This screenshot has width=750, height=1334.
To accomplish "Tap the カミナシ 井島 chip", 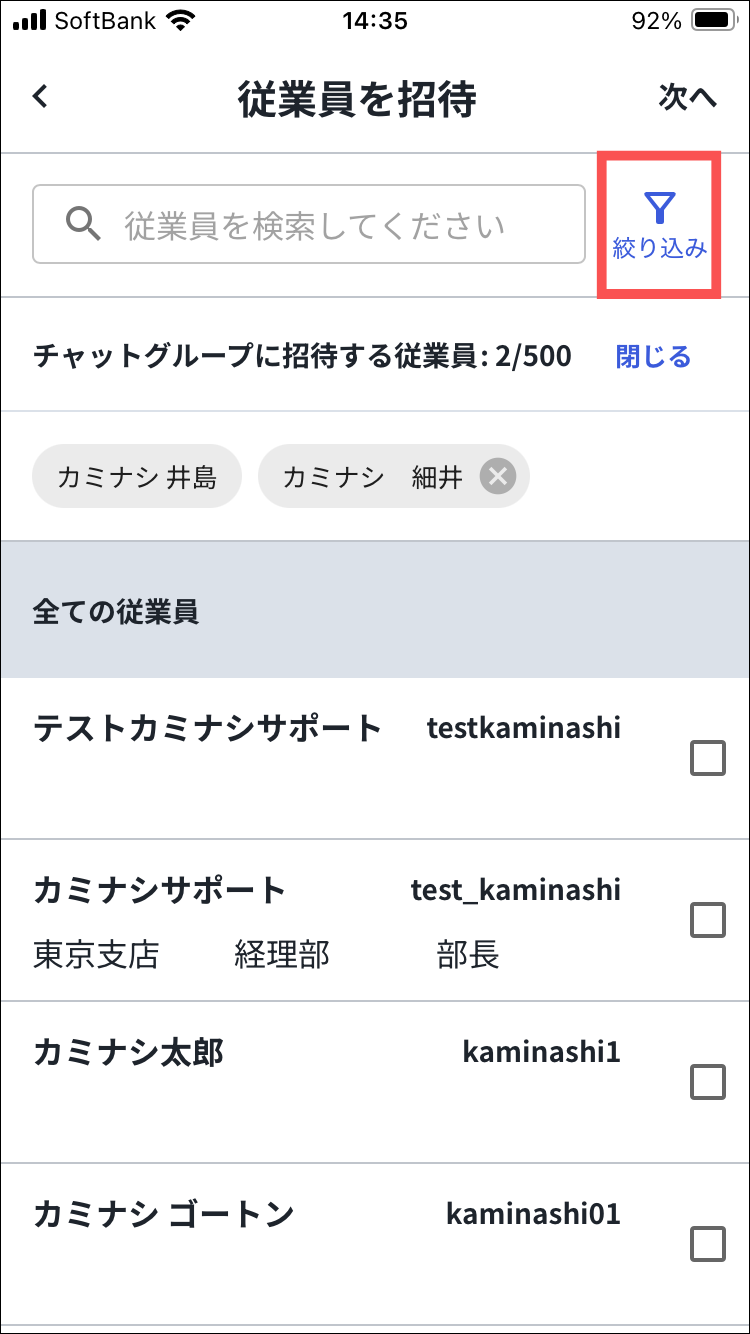I will pyautogui.click(x=137, y=477).
